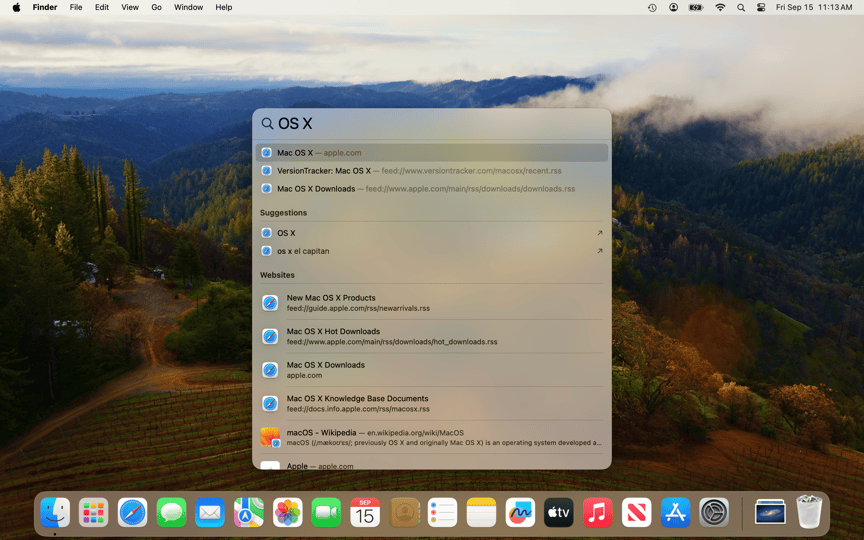Screen dimensions: 864x540
Task: Open the Go menu
Action: [156, 7]
